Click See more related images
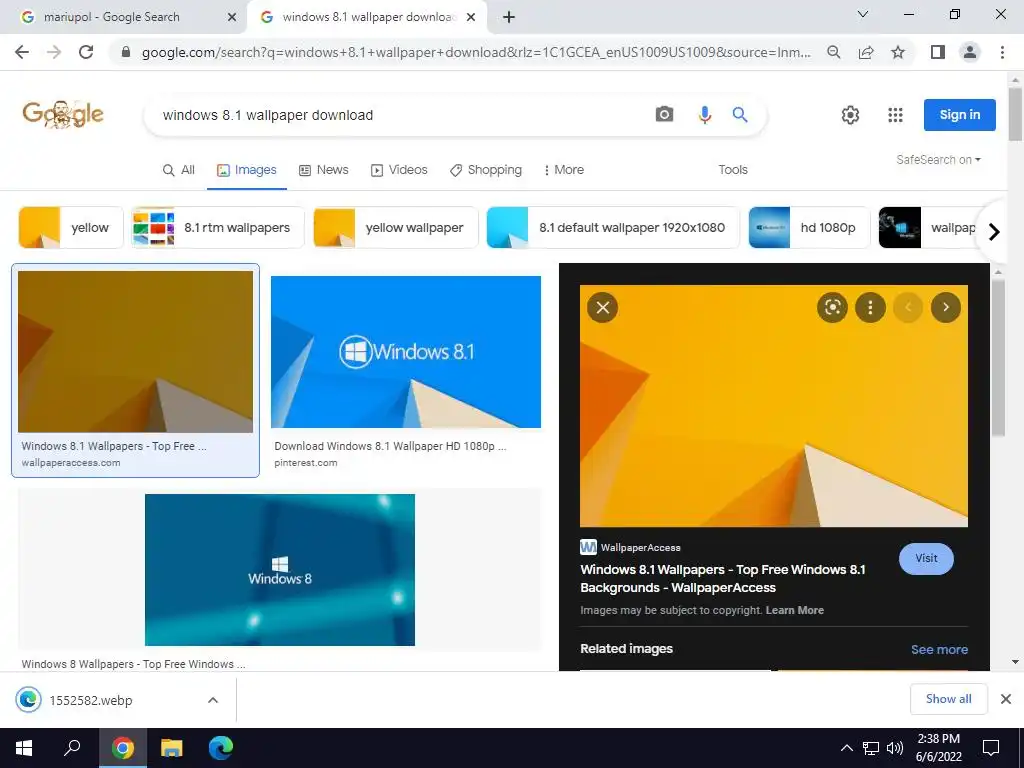Screen dimensions: 1024x768 (939, 649)
